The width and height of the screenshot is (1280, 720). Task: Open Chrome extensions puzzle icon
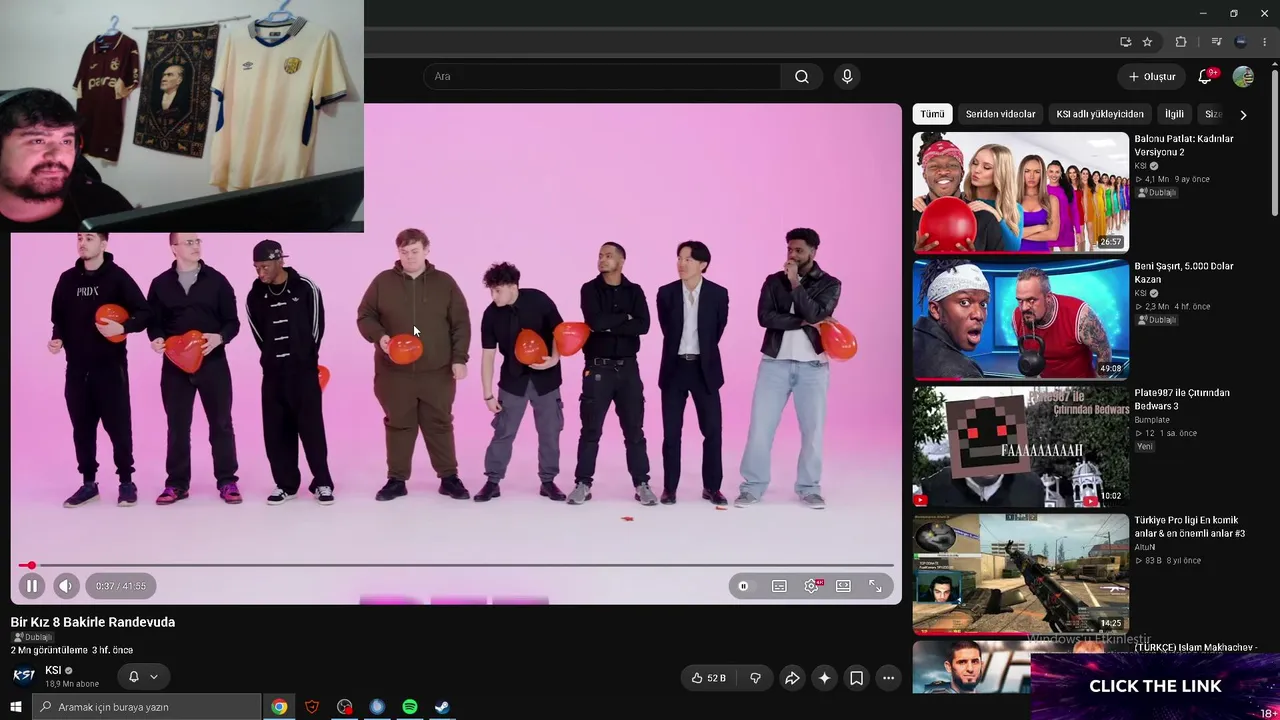point(1181,42)
